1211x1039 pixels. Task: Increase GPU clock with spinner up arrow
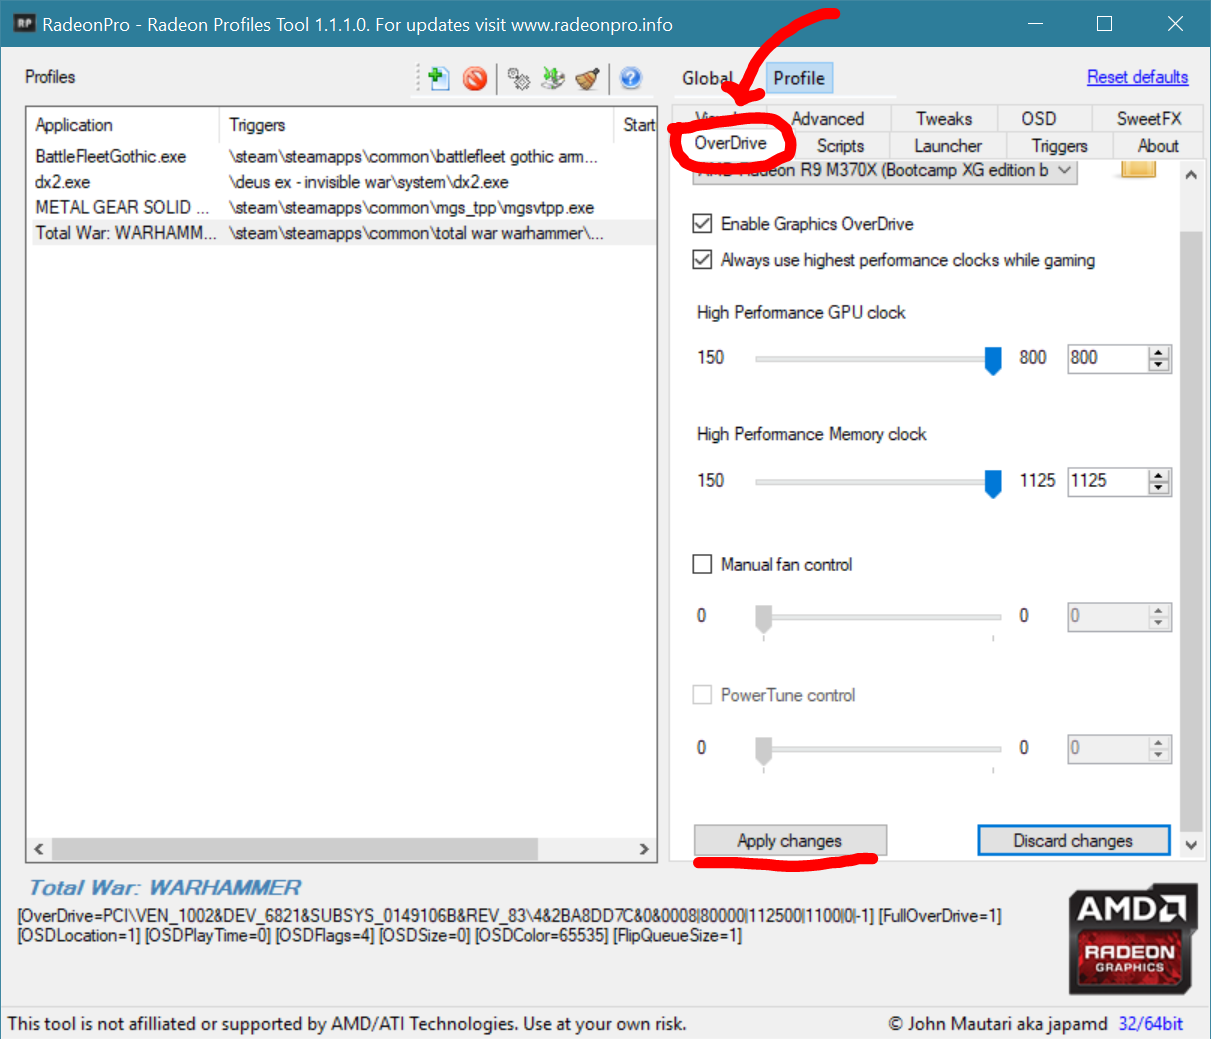(x=1159, y=352)
